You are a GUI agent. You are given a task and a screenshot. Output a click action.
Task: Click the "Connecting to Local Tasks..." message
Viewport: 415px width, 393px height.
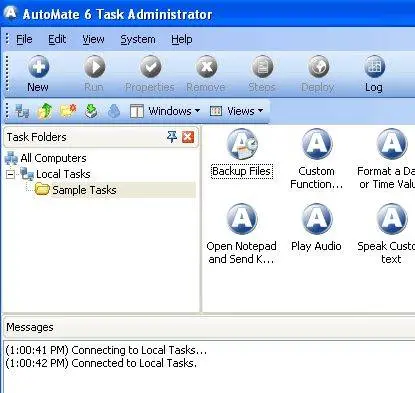pyautogui.click(x=106, y=350)
